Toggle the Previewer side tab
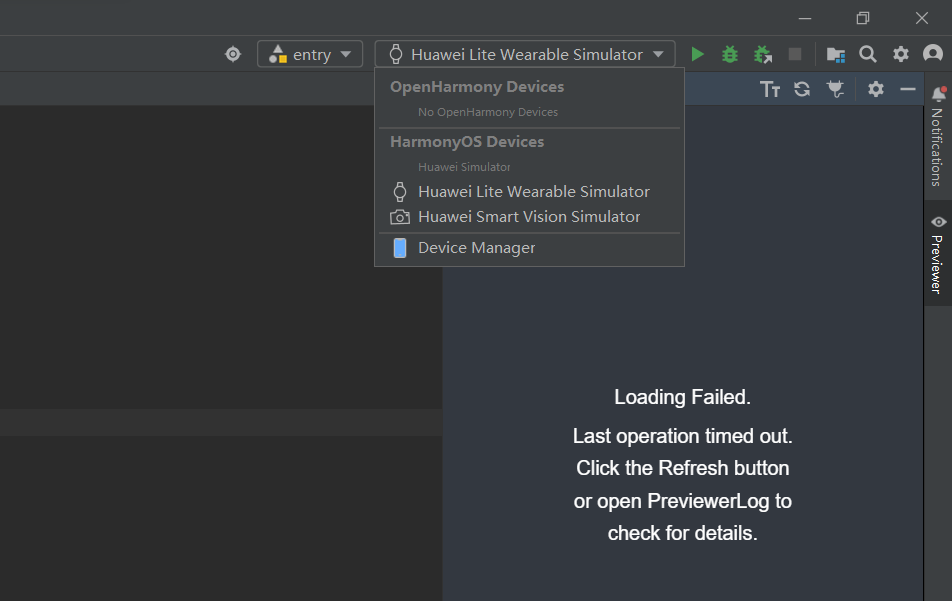 (937, 254)
